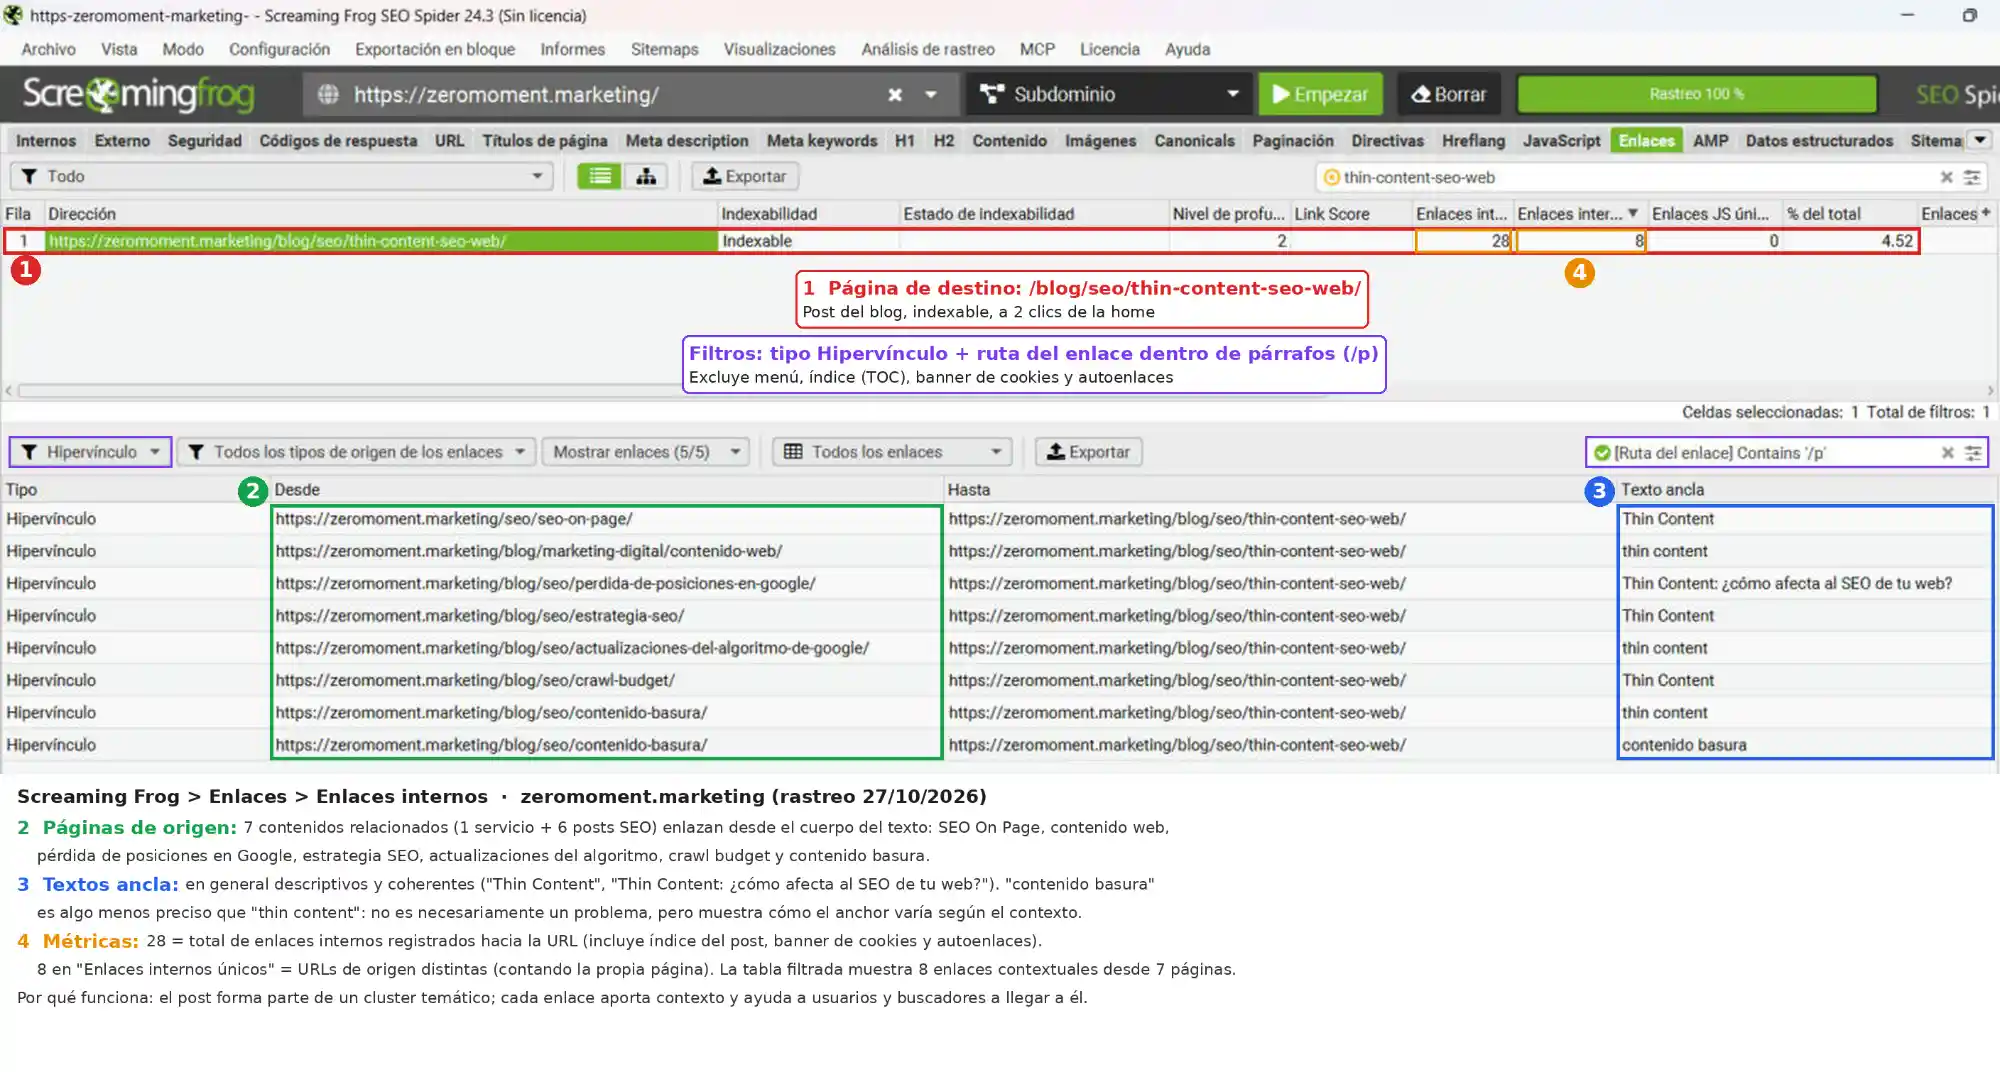Viewport: 2000px width, 1072px height.
Task: Open Mostrar enlaces (5/5) dropdown
Action: [646, 452]
